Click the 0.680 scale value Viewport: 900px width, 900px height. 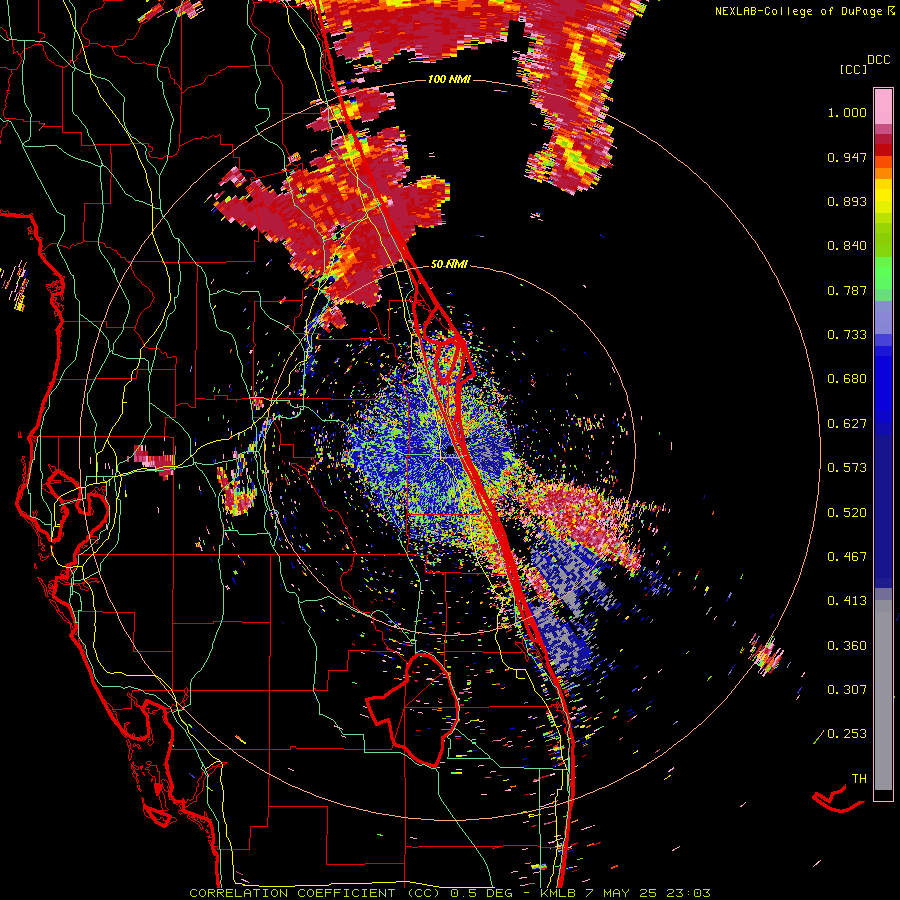pos(847,379)
